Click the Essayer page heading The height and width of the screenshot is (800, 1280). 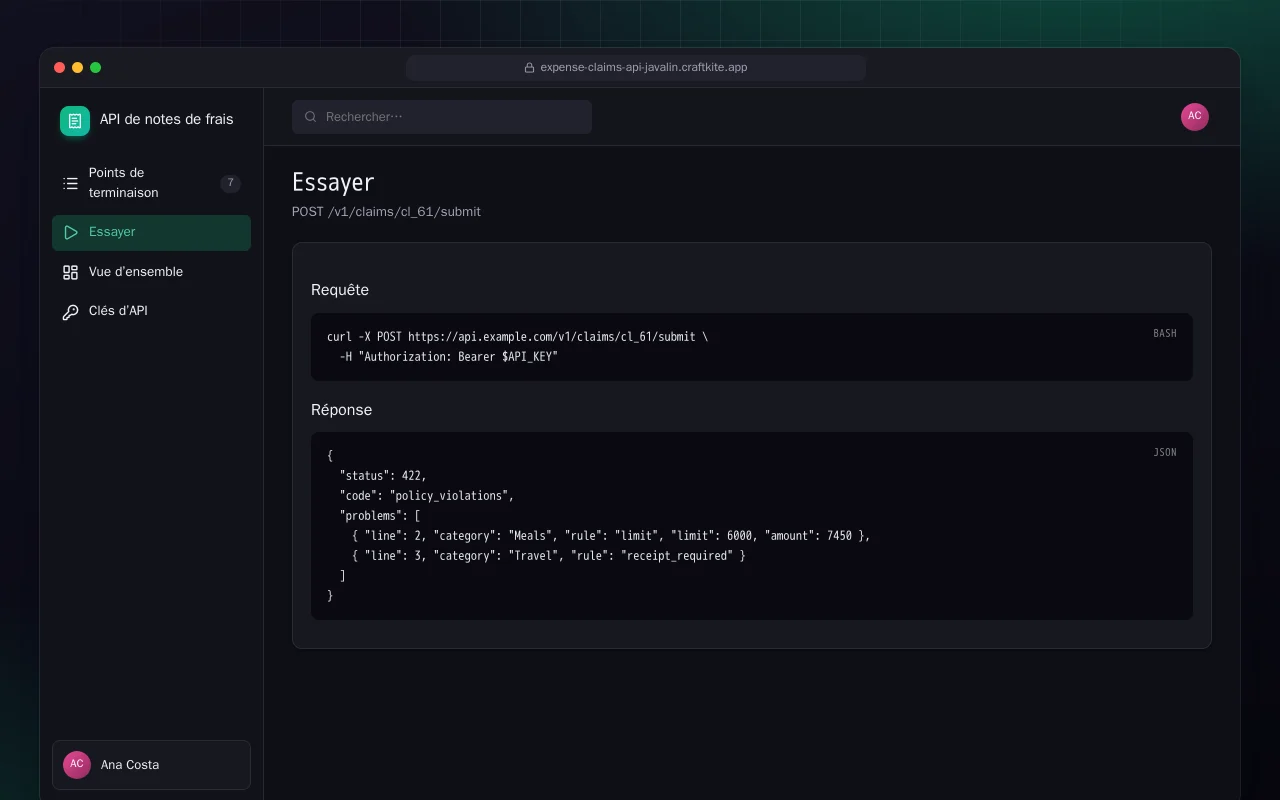pyautogui.click(x=333, y=182)
